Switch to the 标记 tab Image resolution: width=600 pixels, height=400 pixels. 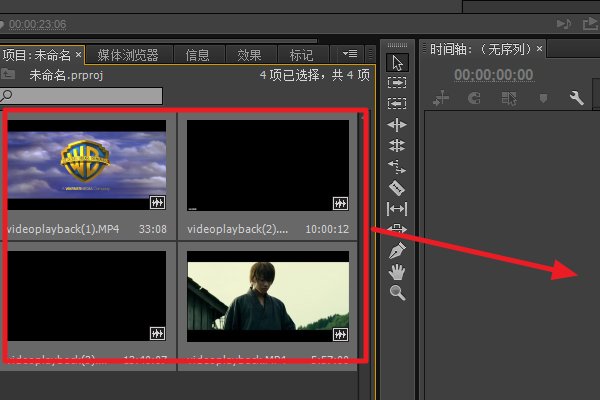click(302, 55)
